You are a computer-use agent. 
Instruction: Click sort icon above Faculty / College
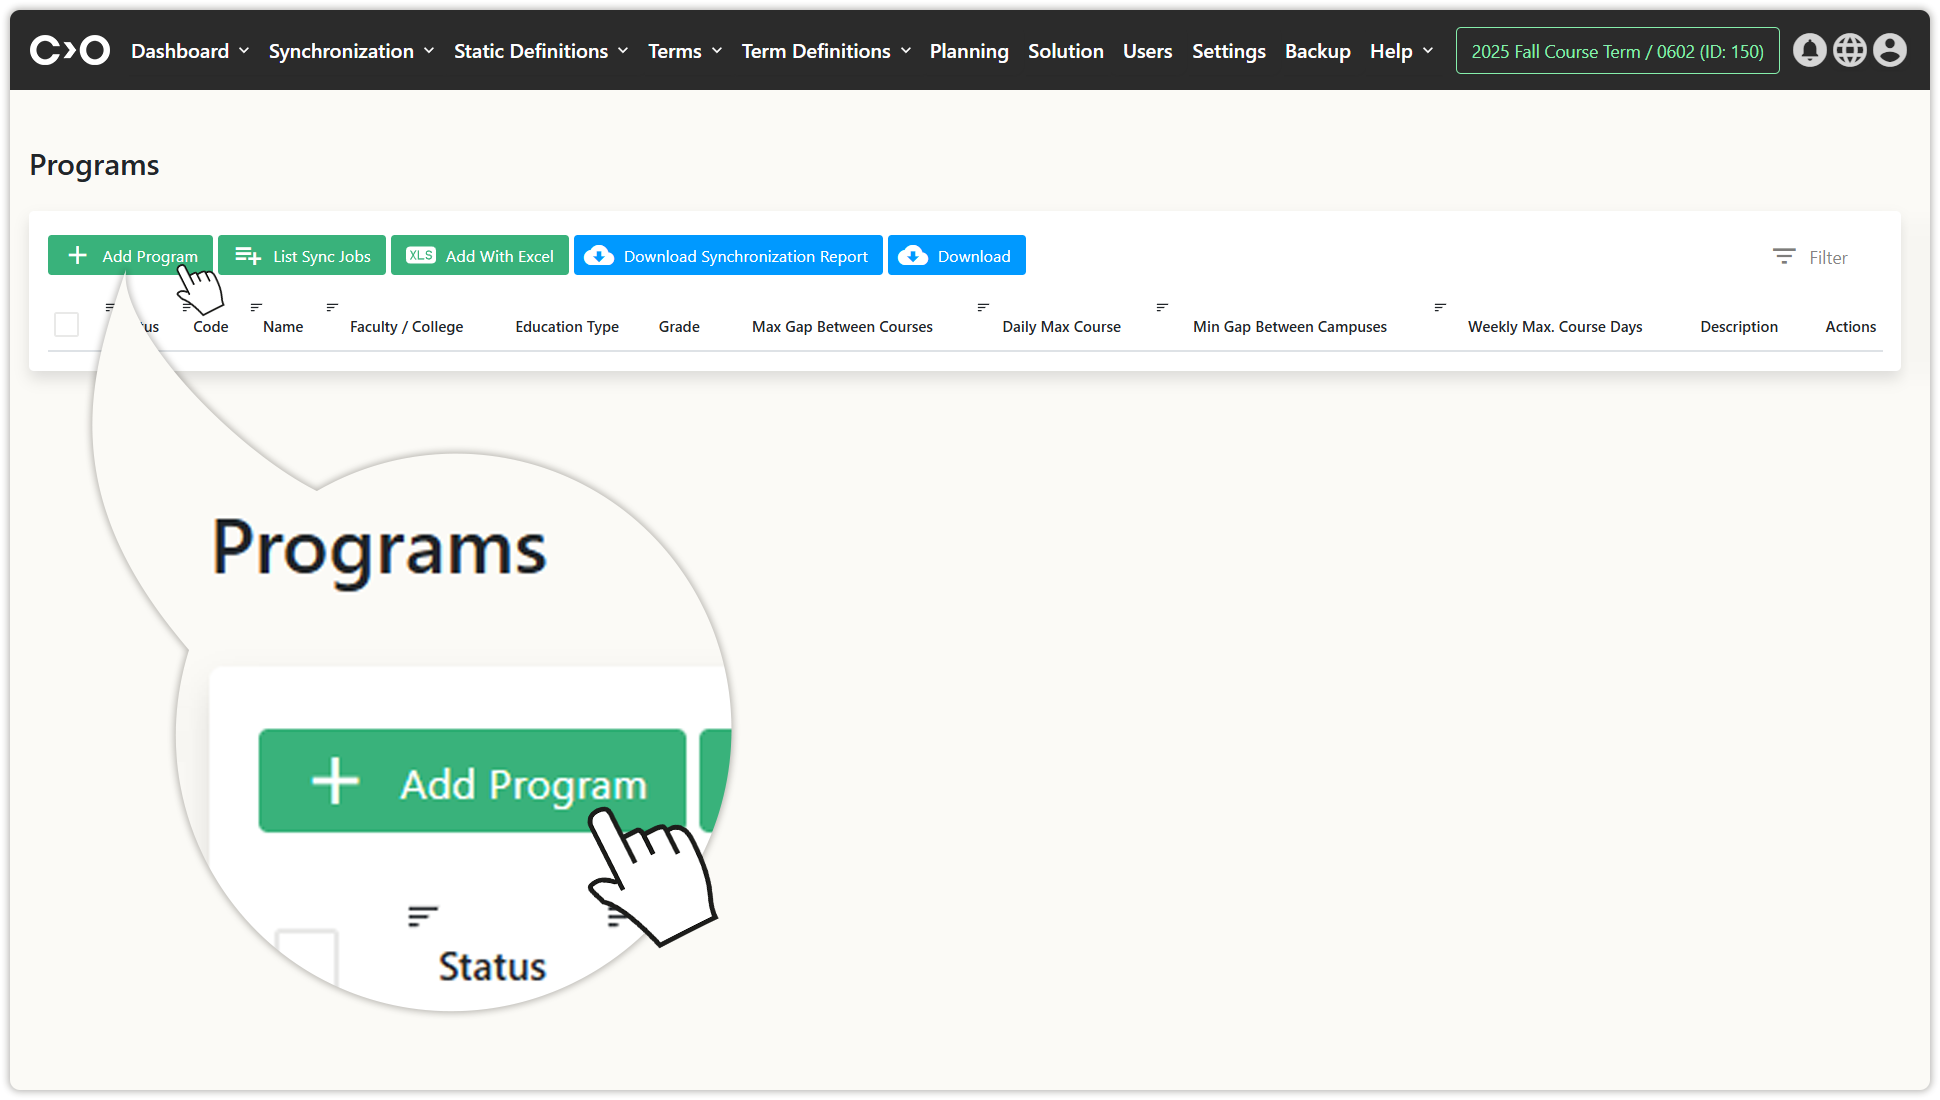[x=332, y=307]
